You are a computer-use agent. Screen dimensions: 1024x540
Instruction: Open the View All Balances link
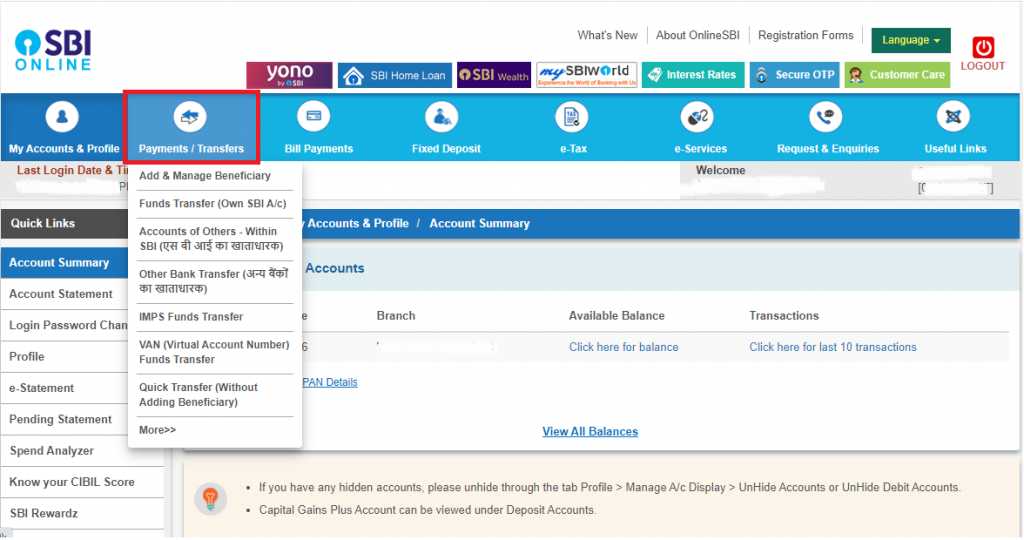590,432
